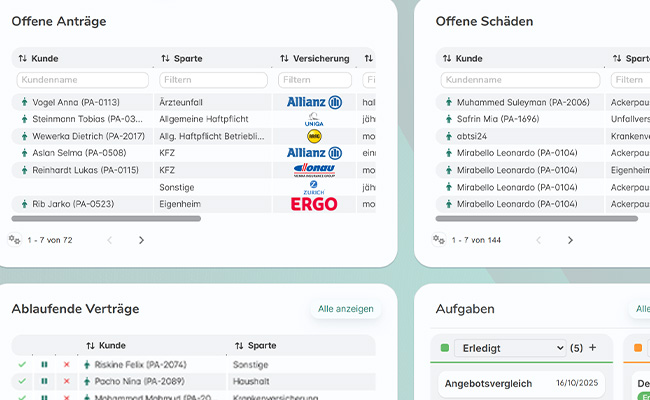Viewport: 650px width, 400px height.
Task: Sort Ablaufende Verträge by Kunde column
Action: coord(90,345)
